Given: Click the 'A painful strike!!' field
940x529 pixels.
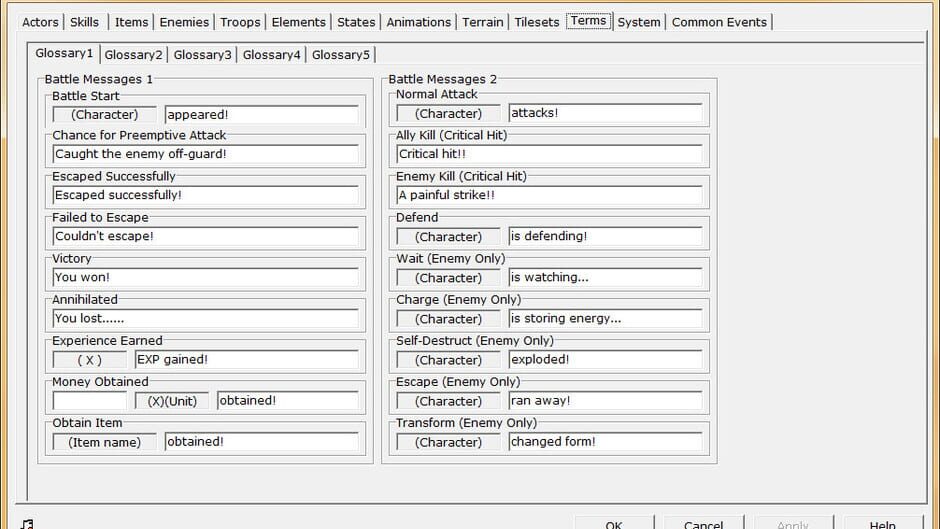Looking at the screenshot, I should click(549, 195).
